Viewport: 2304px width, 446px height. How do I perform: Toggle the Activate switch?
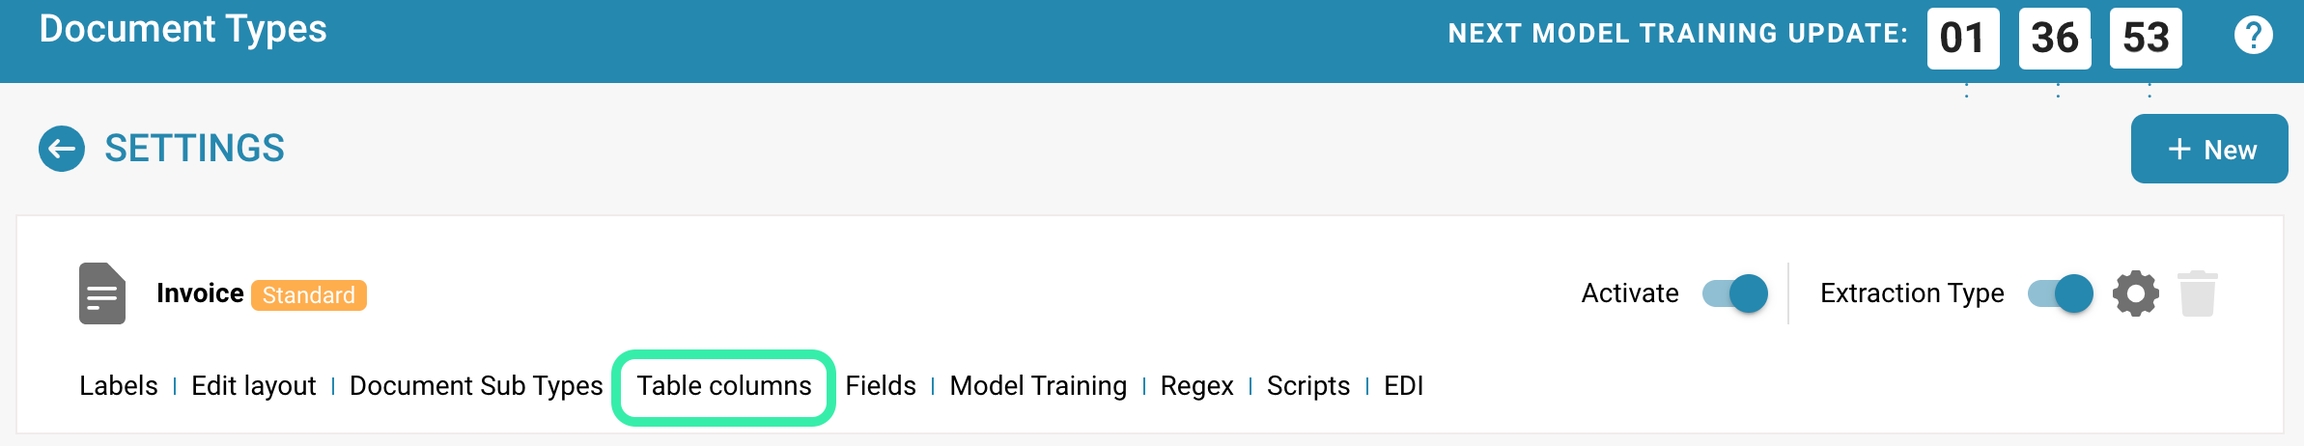click(1735, 294)
